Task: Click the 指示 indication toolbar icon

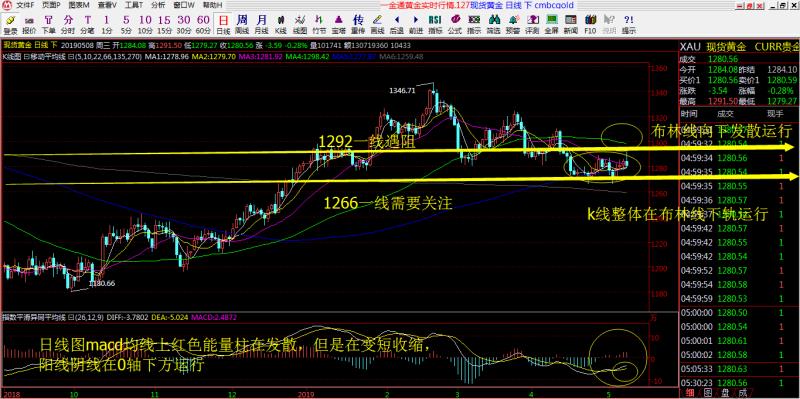Action: click(x=474, y=24)
